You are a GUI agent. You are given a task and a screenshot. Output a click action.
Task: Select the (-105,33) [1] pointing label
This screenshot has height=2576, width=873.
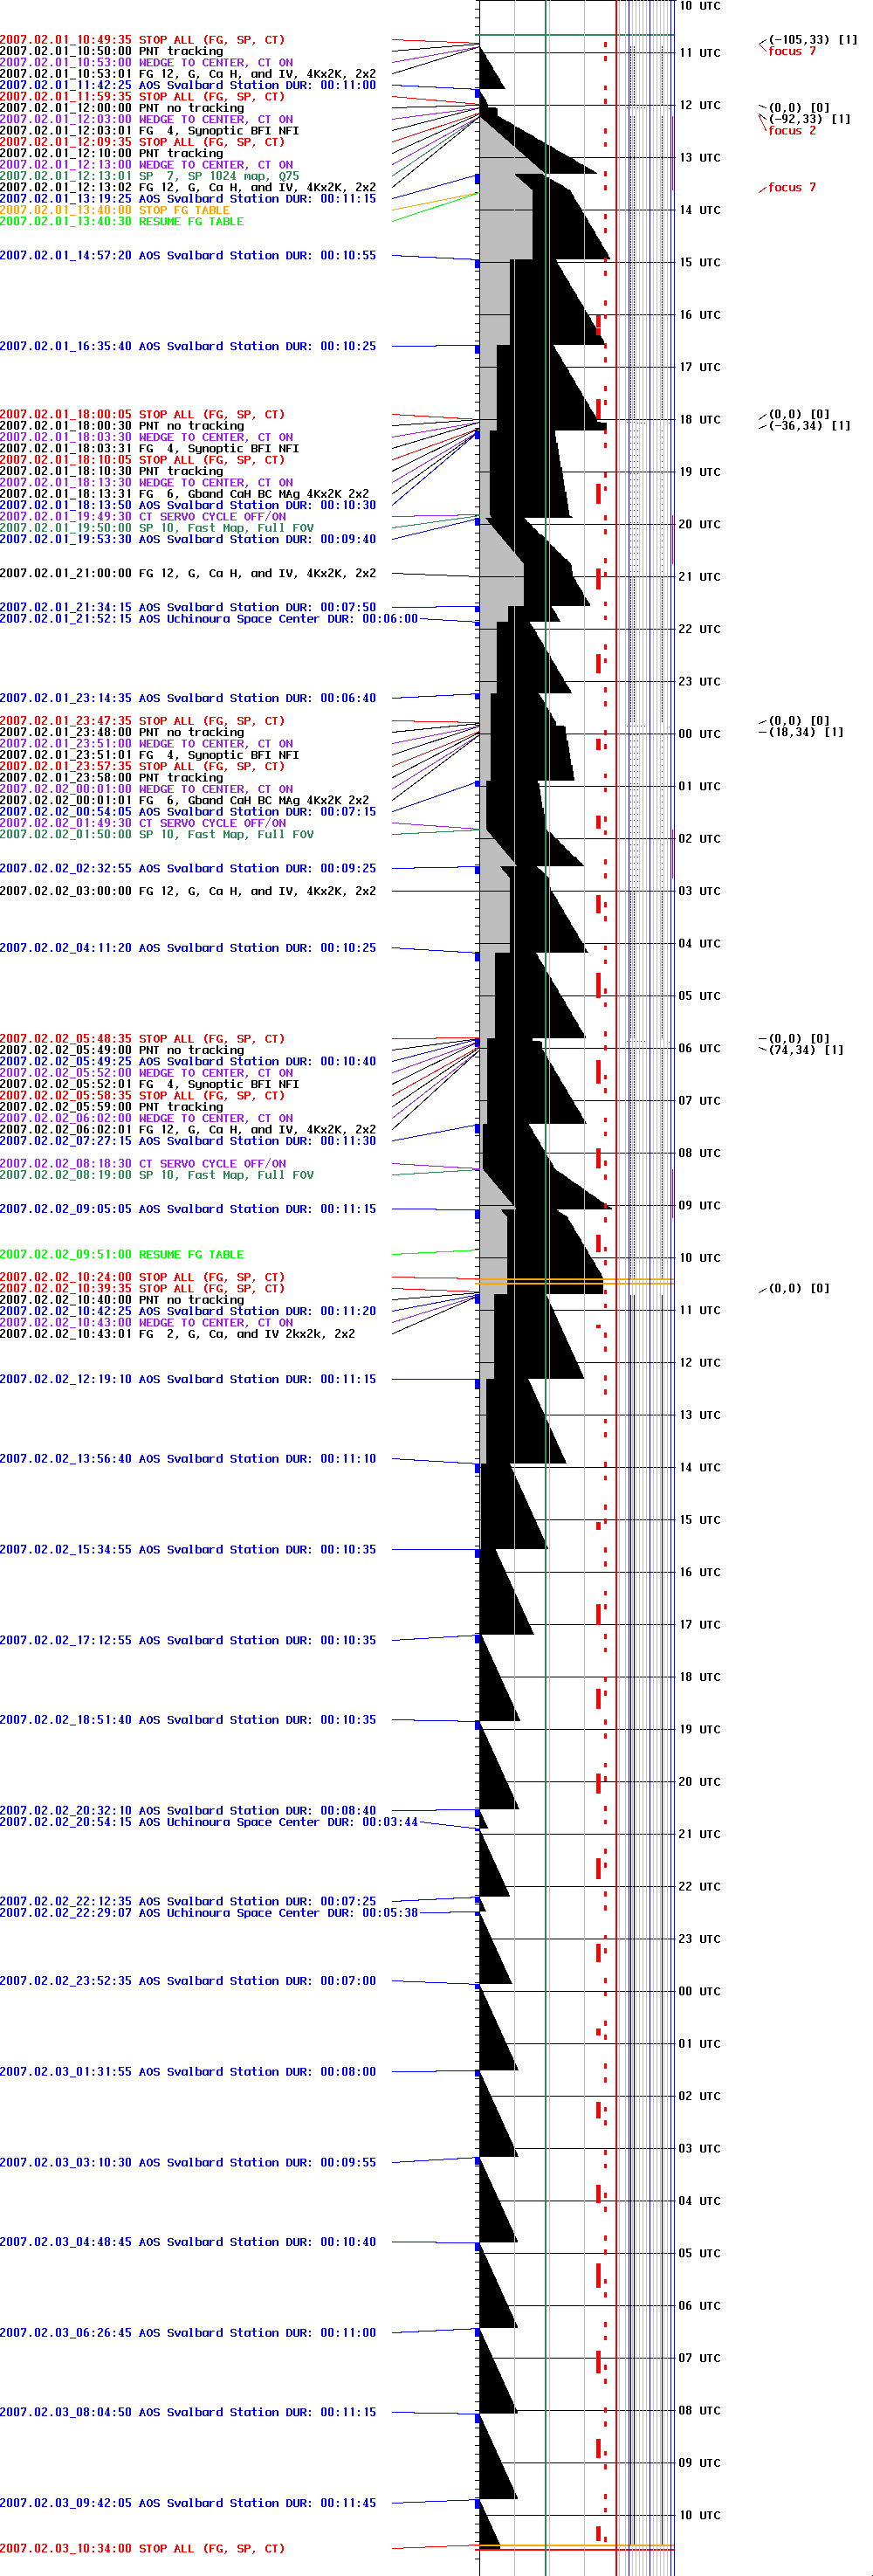(812, 40)
